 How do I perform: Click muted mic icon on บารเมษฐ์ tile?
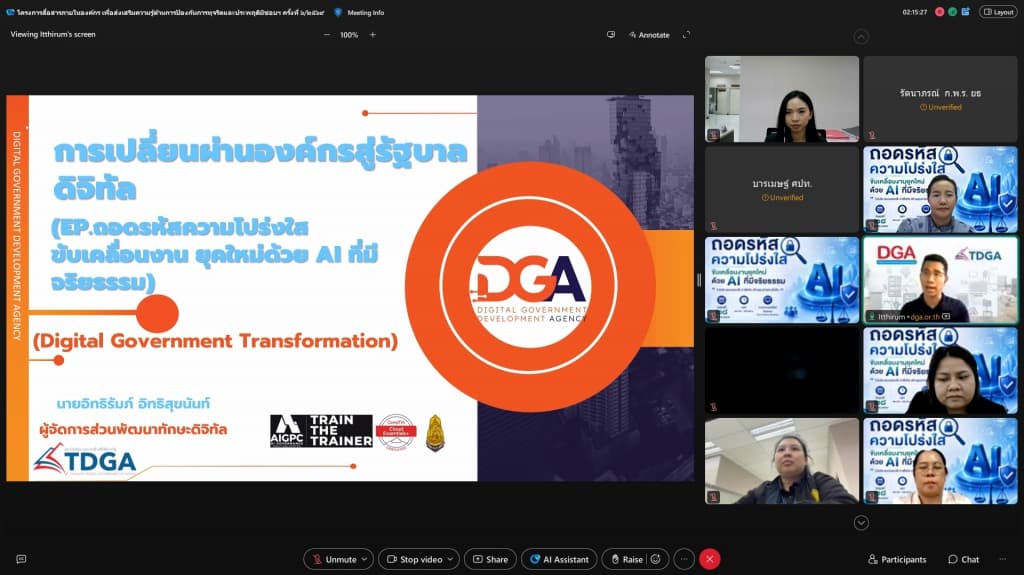(x=713, y=226)
